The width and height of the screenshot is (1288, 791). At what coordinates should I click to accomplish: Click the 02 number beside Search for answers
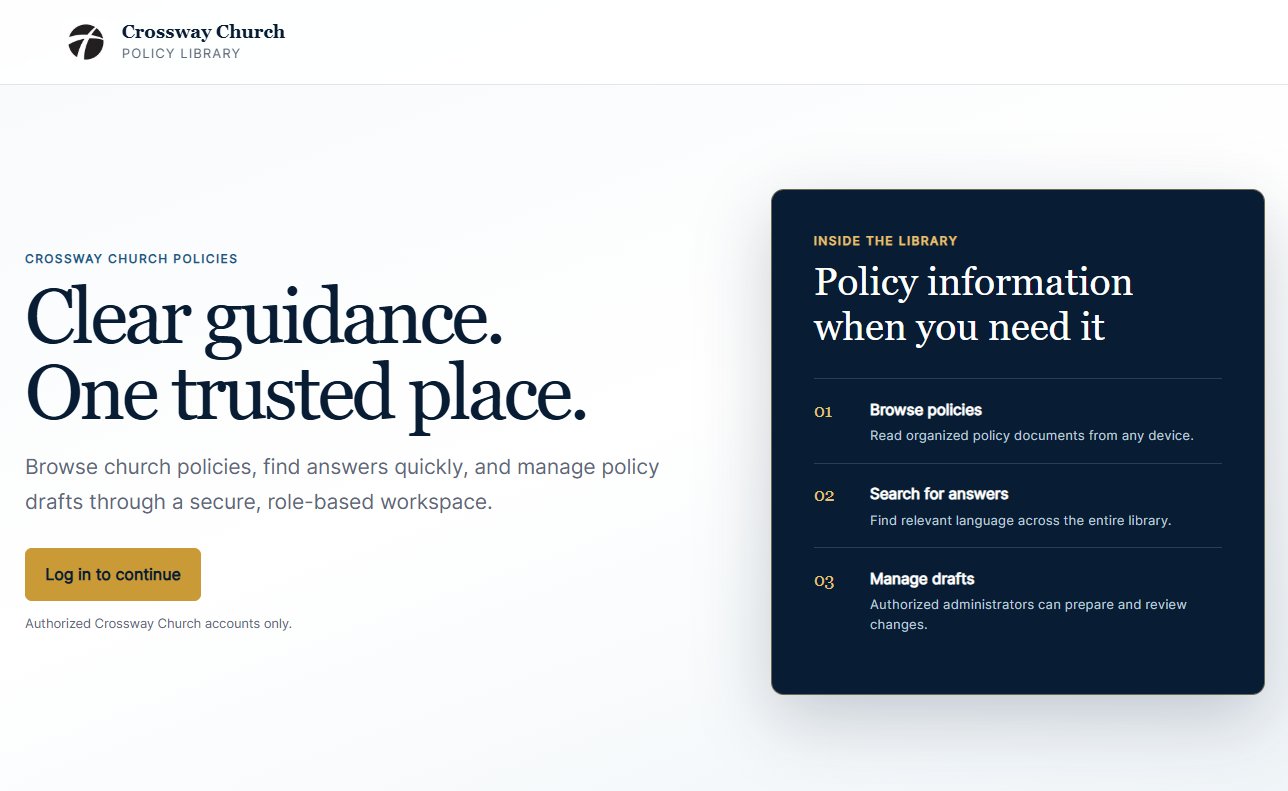[824, 495]
